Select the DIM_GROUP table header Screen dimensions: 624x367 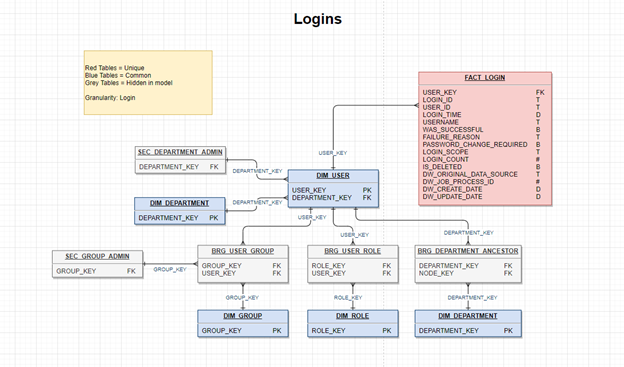pos(243,316)
